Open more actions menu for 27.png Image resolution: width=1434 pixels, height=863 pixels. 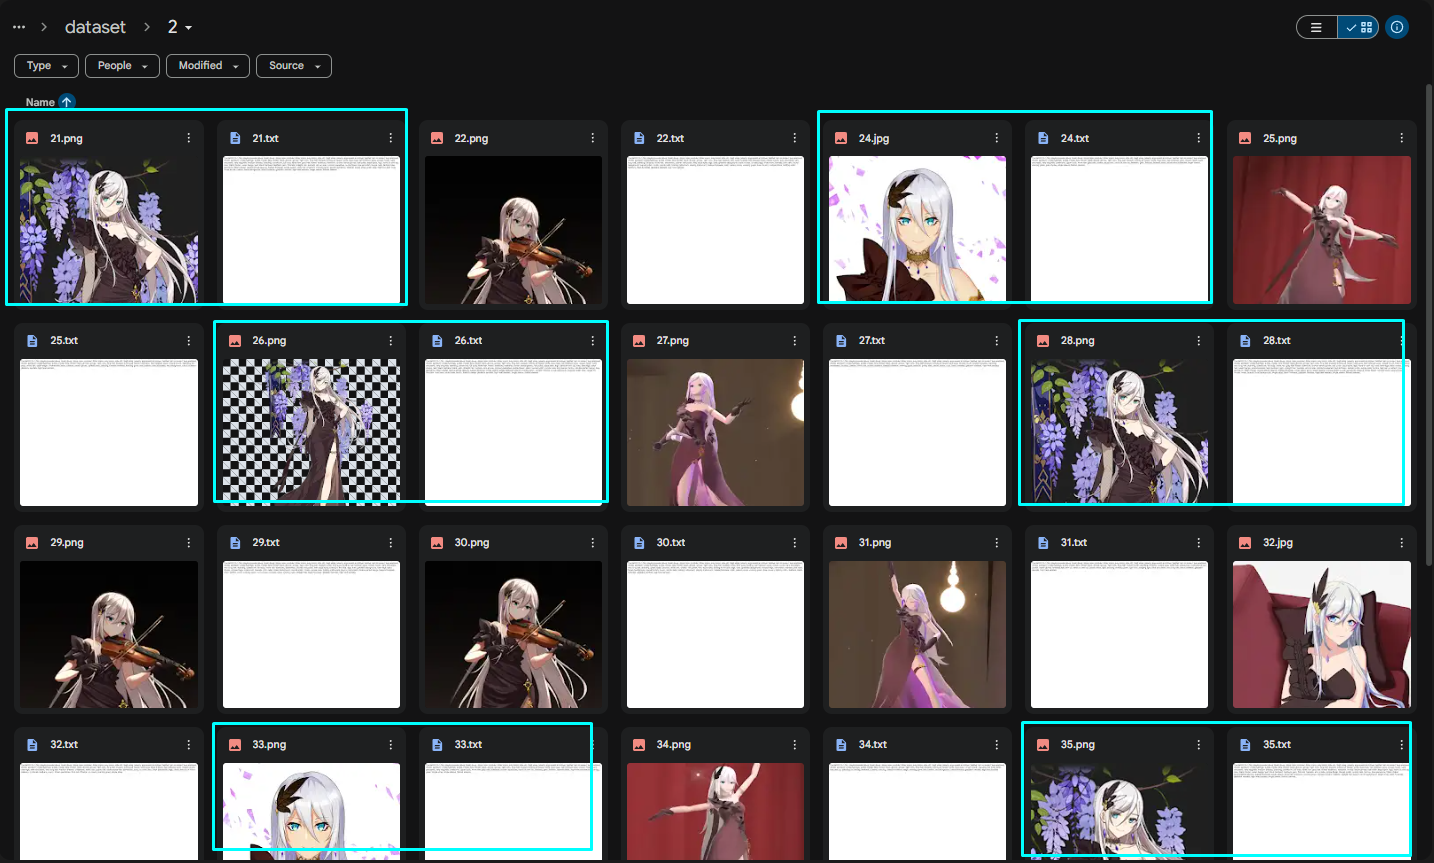pyautogui.click(x=794, y=340)
